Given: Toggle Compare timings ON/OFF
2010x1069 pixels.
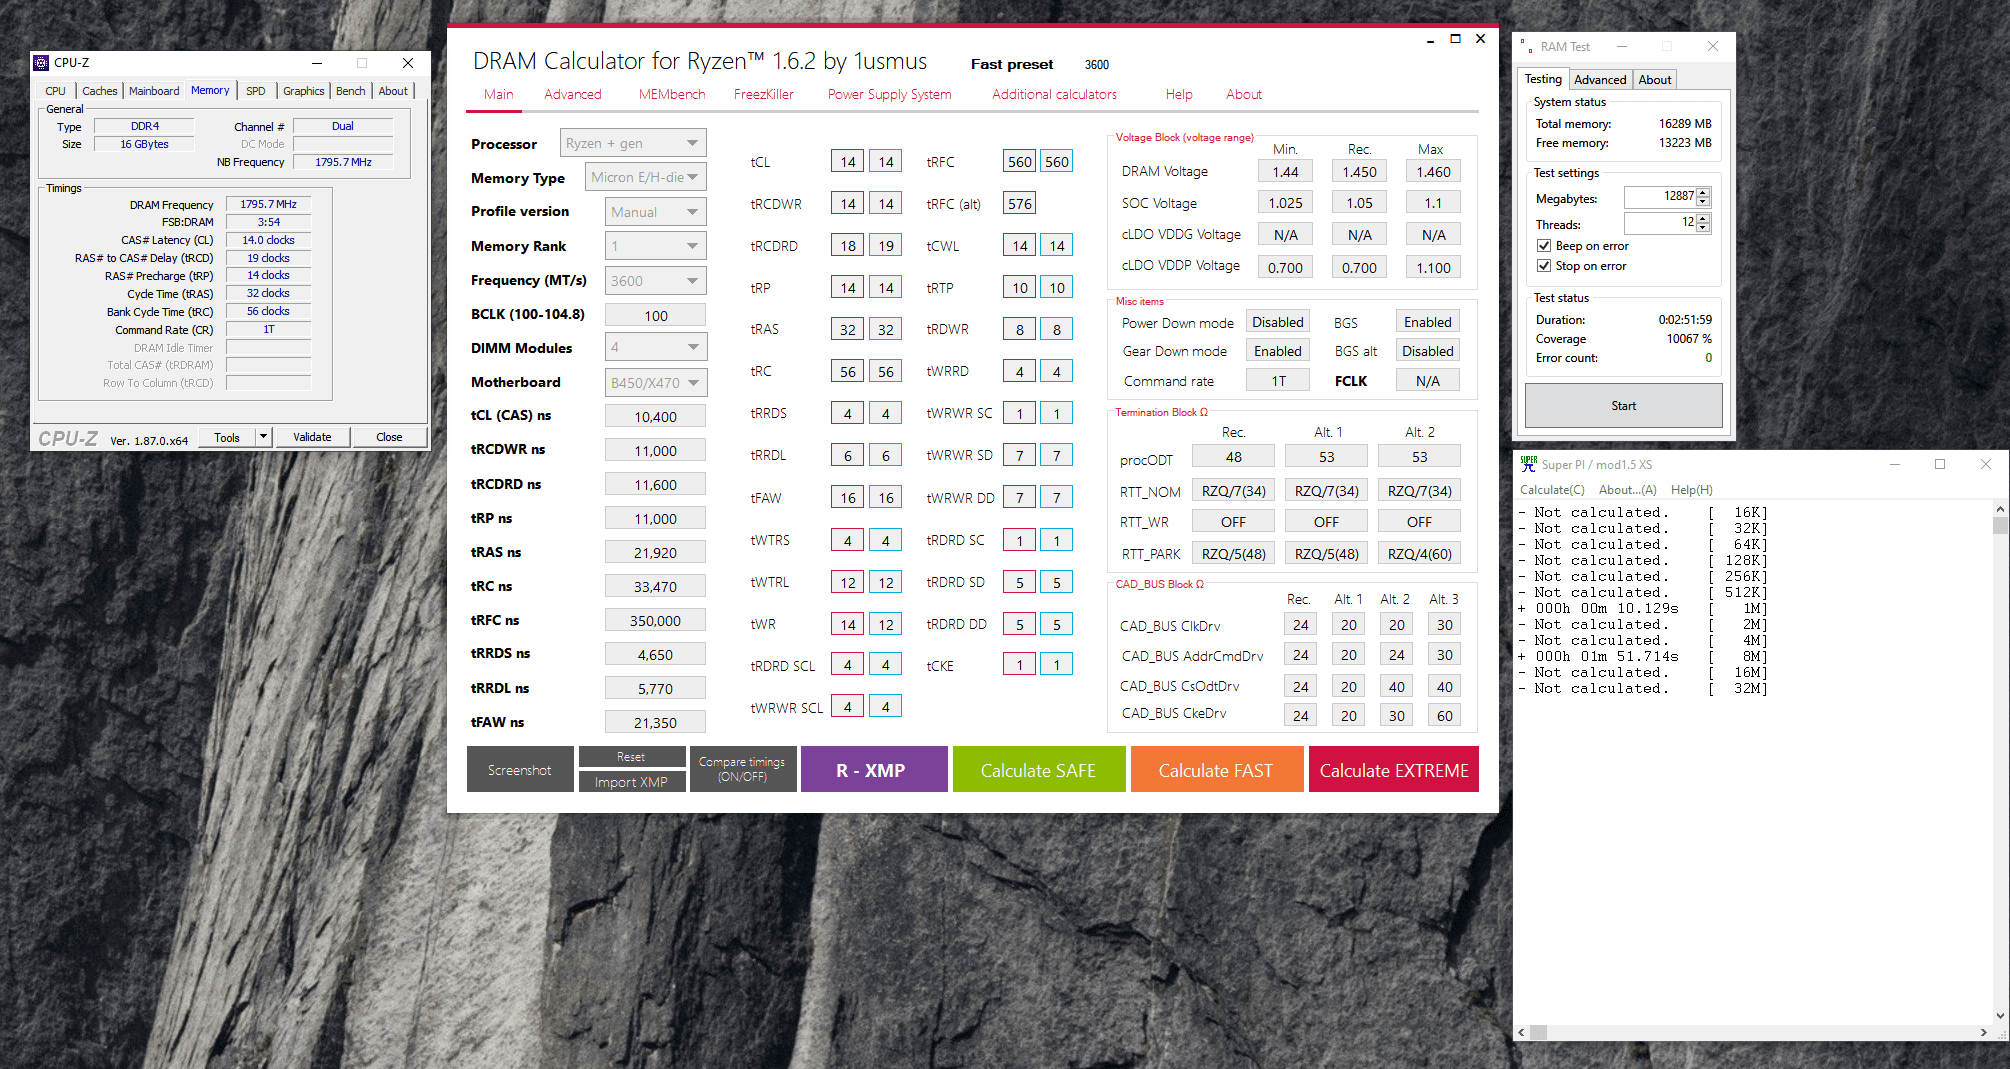Looking at the screenshot, I should [x=742, y=769].
